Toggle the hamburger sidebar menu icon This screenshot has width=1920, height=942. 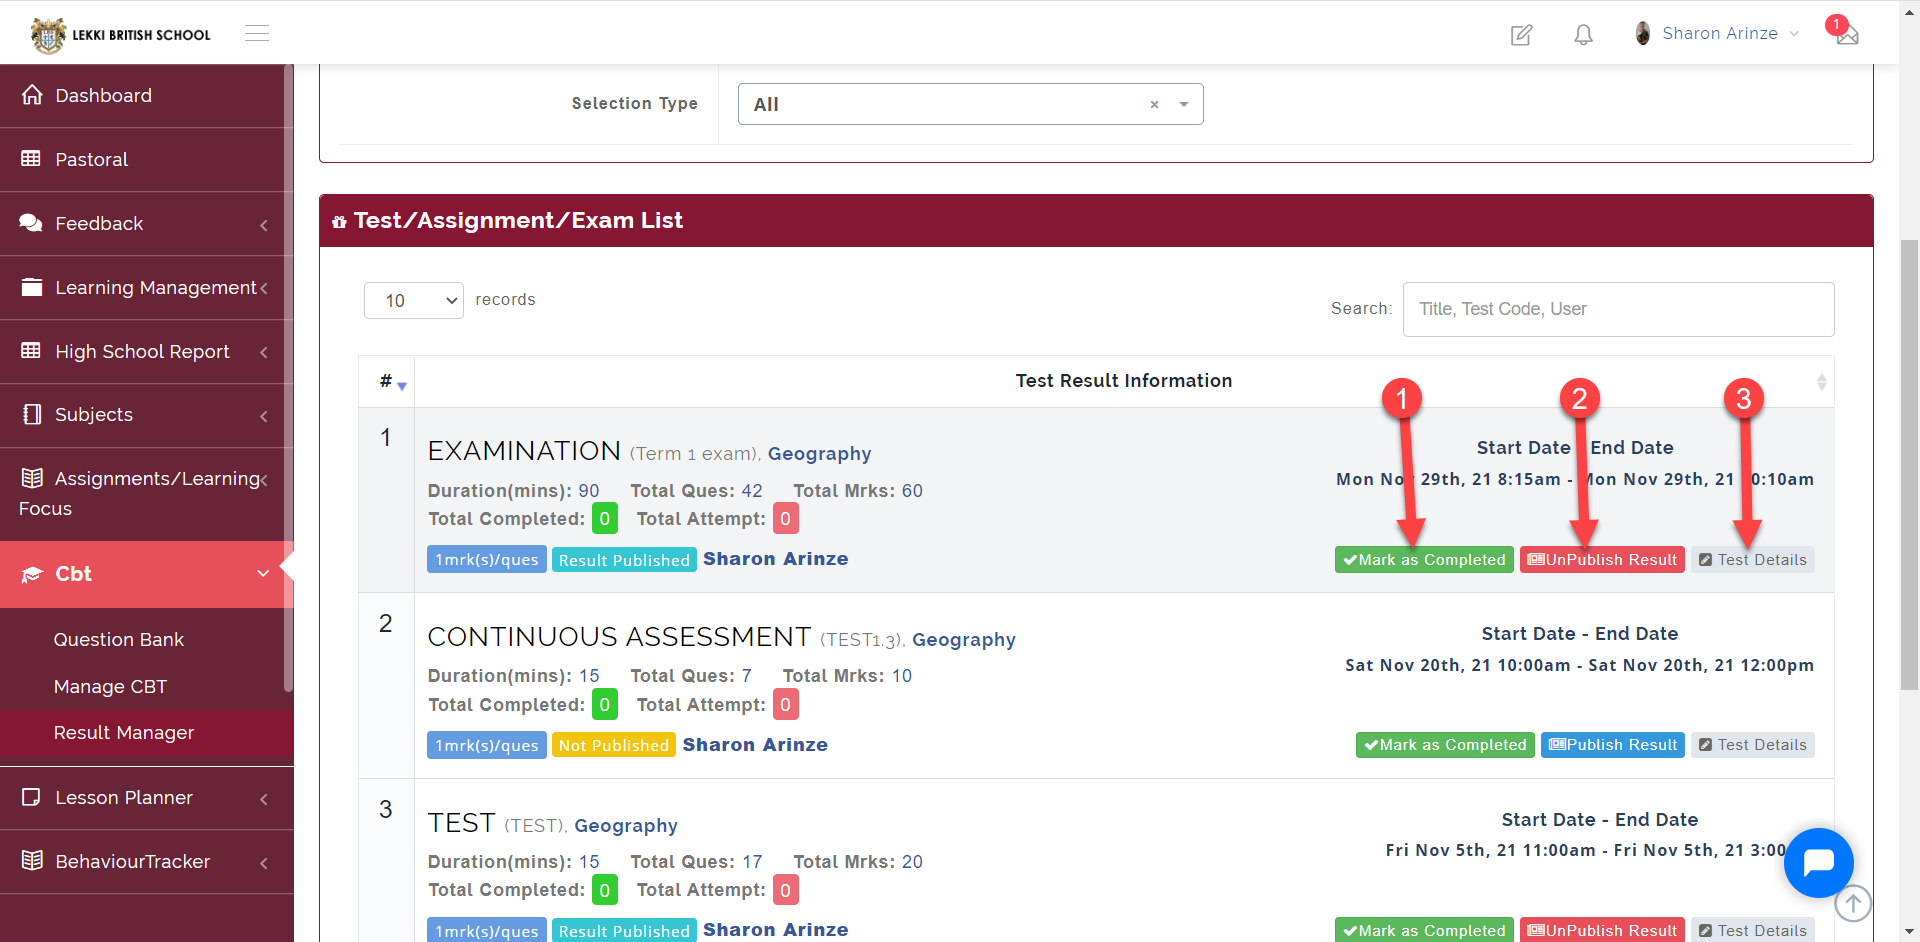pos(257,34)
